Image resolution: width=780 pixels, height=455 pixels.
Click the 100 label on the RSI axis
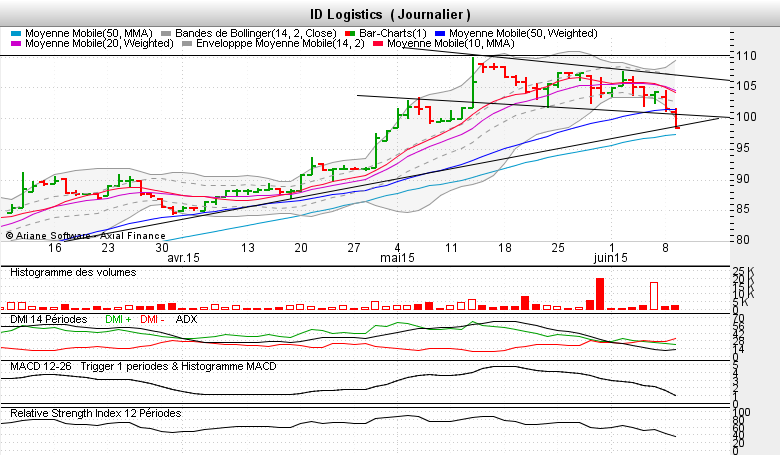point(741,412)
